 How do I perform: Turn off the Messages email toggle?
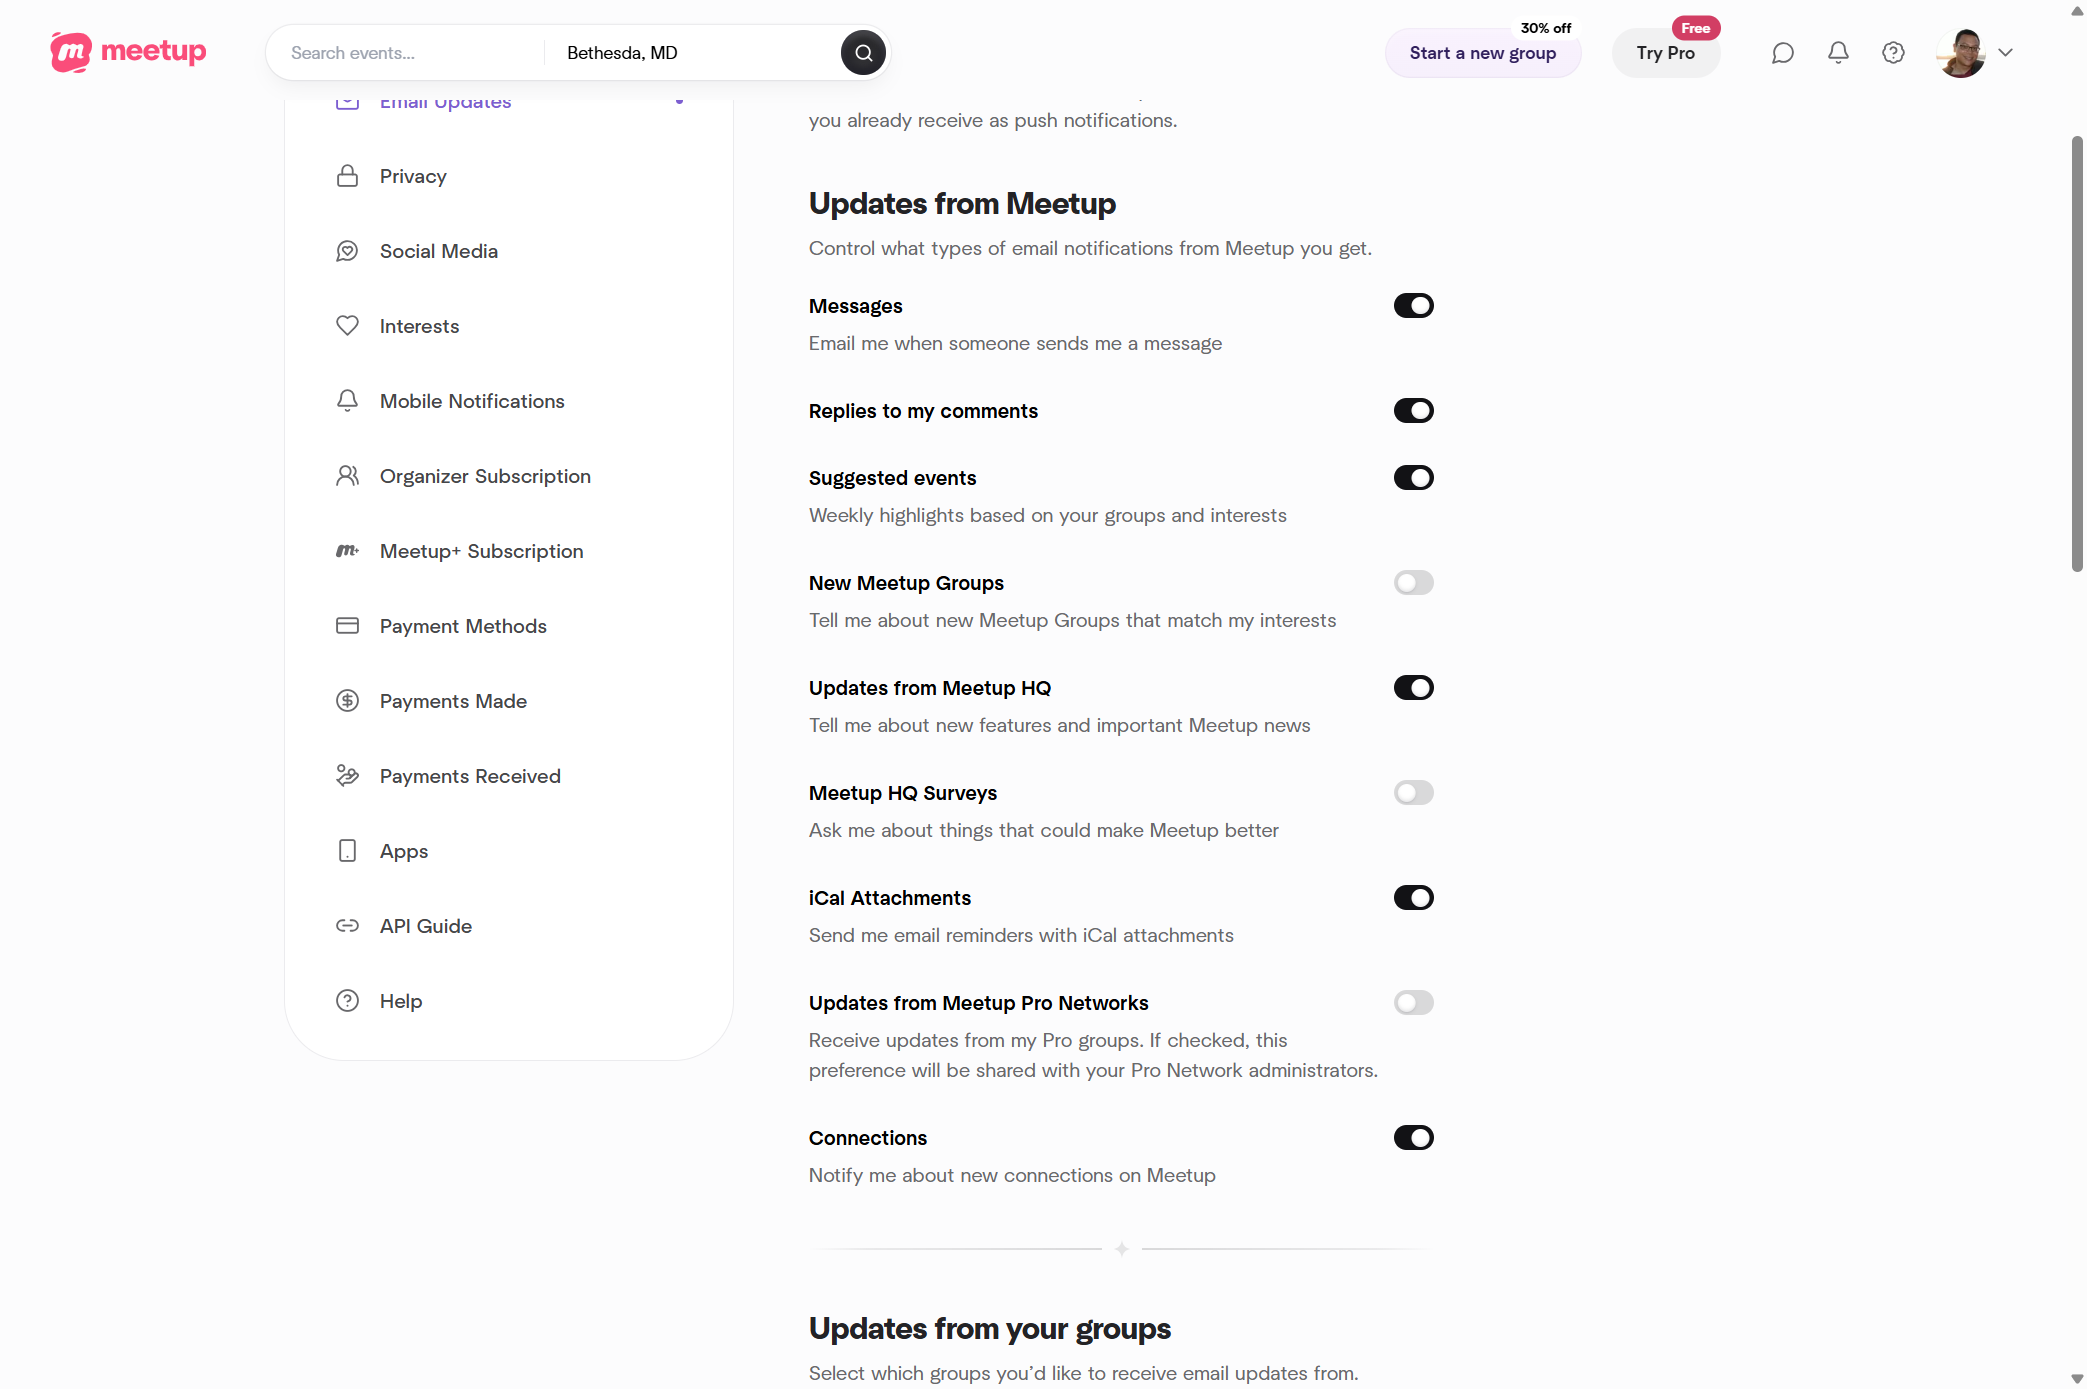[x=1413, y=306]
